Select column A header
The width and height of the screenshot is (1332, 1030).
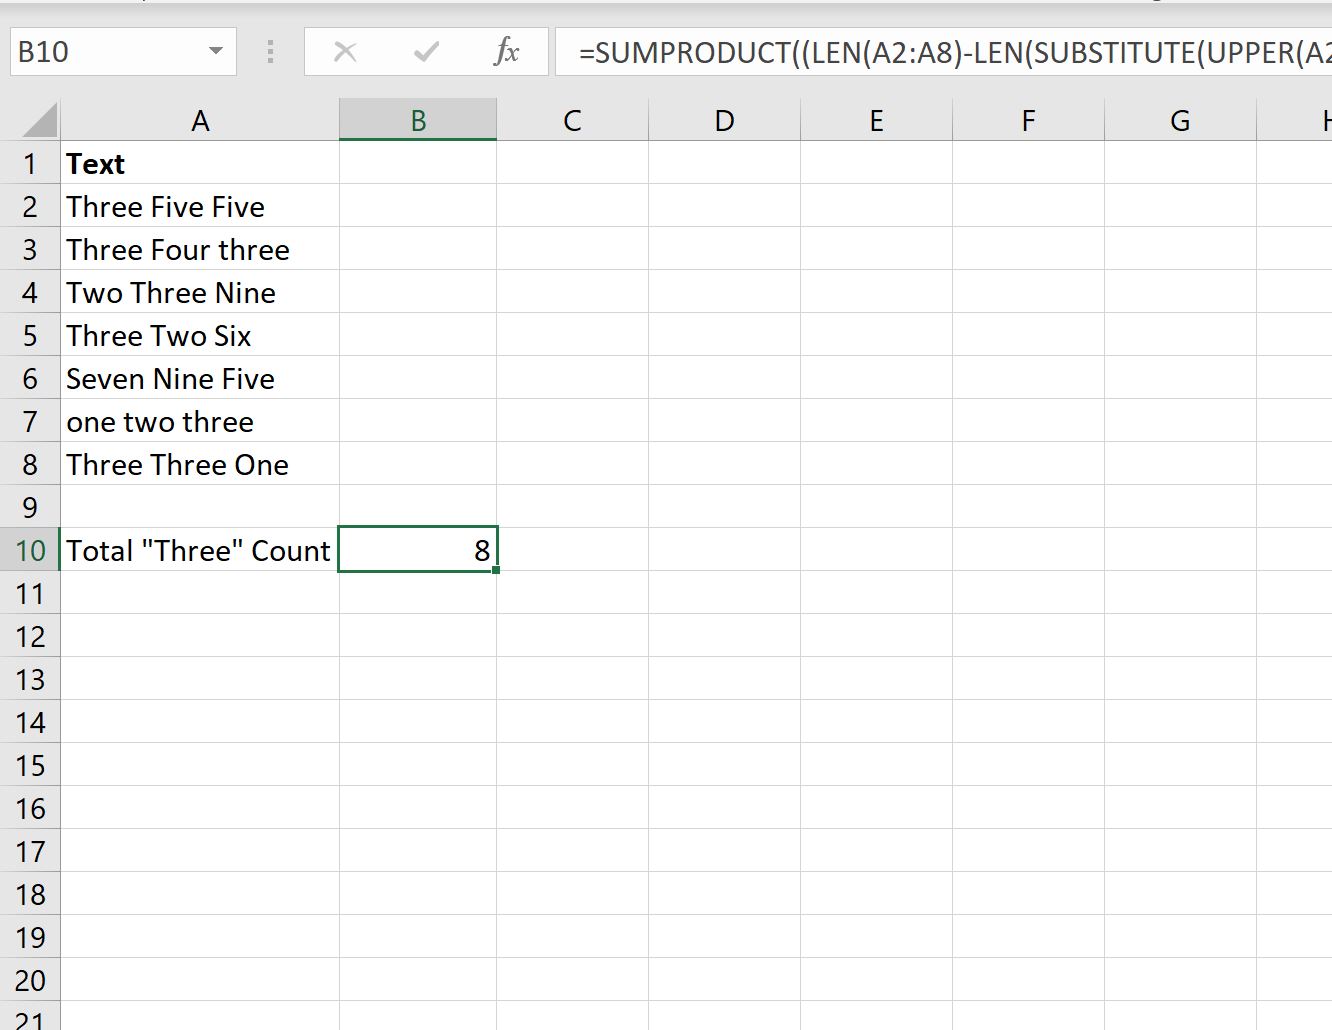pos(200,119)
